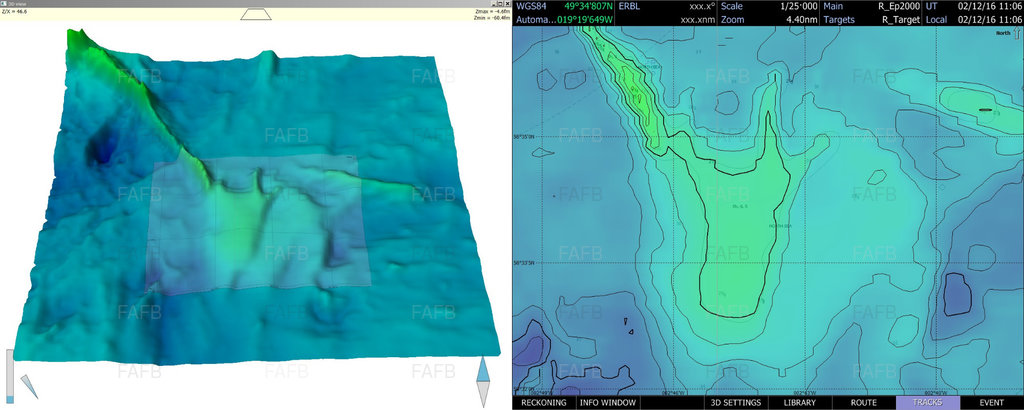Viewport: 1024px width, 410px height.
Task: Open the LIBRARY panel
Action: click(799, 402)
